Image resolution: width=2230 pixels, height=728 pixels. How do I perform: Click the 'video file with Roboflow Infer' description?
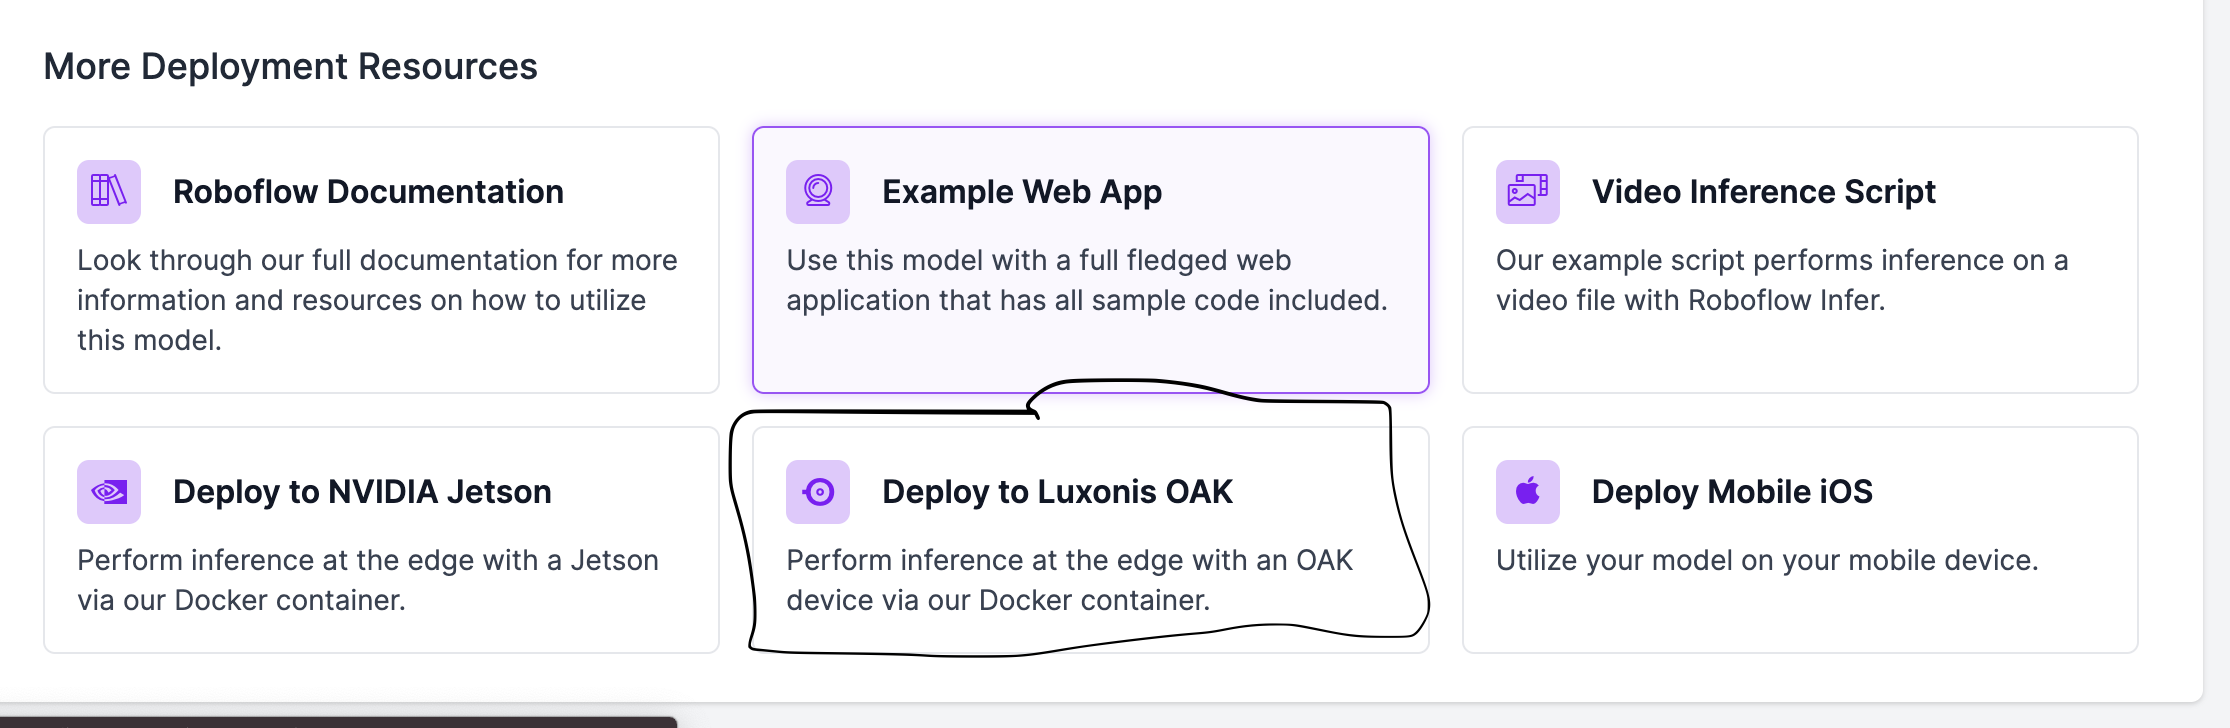pyautogui.click(x=1690, y=300)
